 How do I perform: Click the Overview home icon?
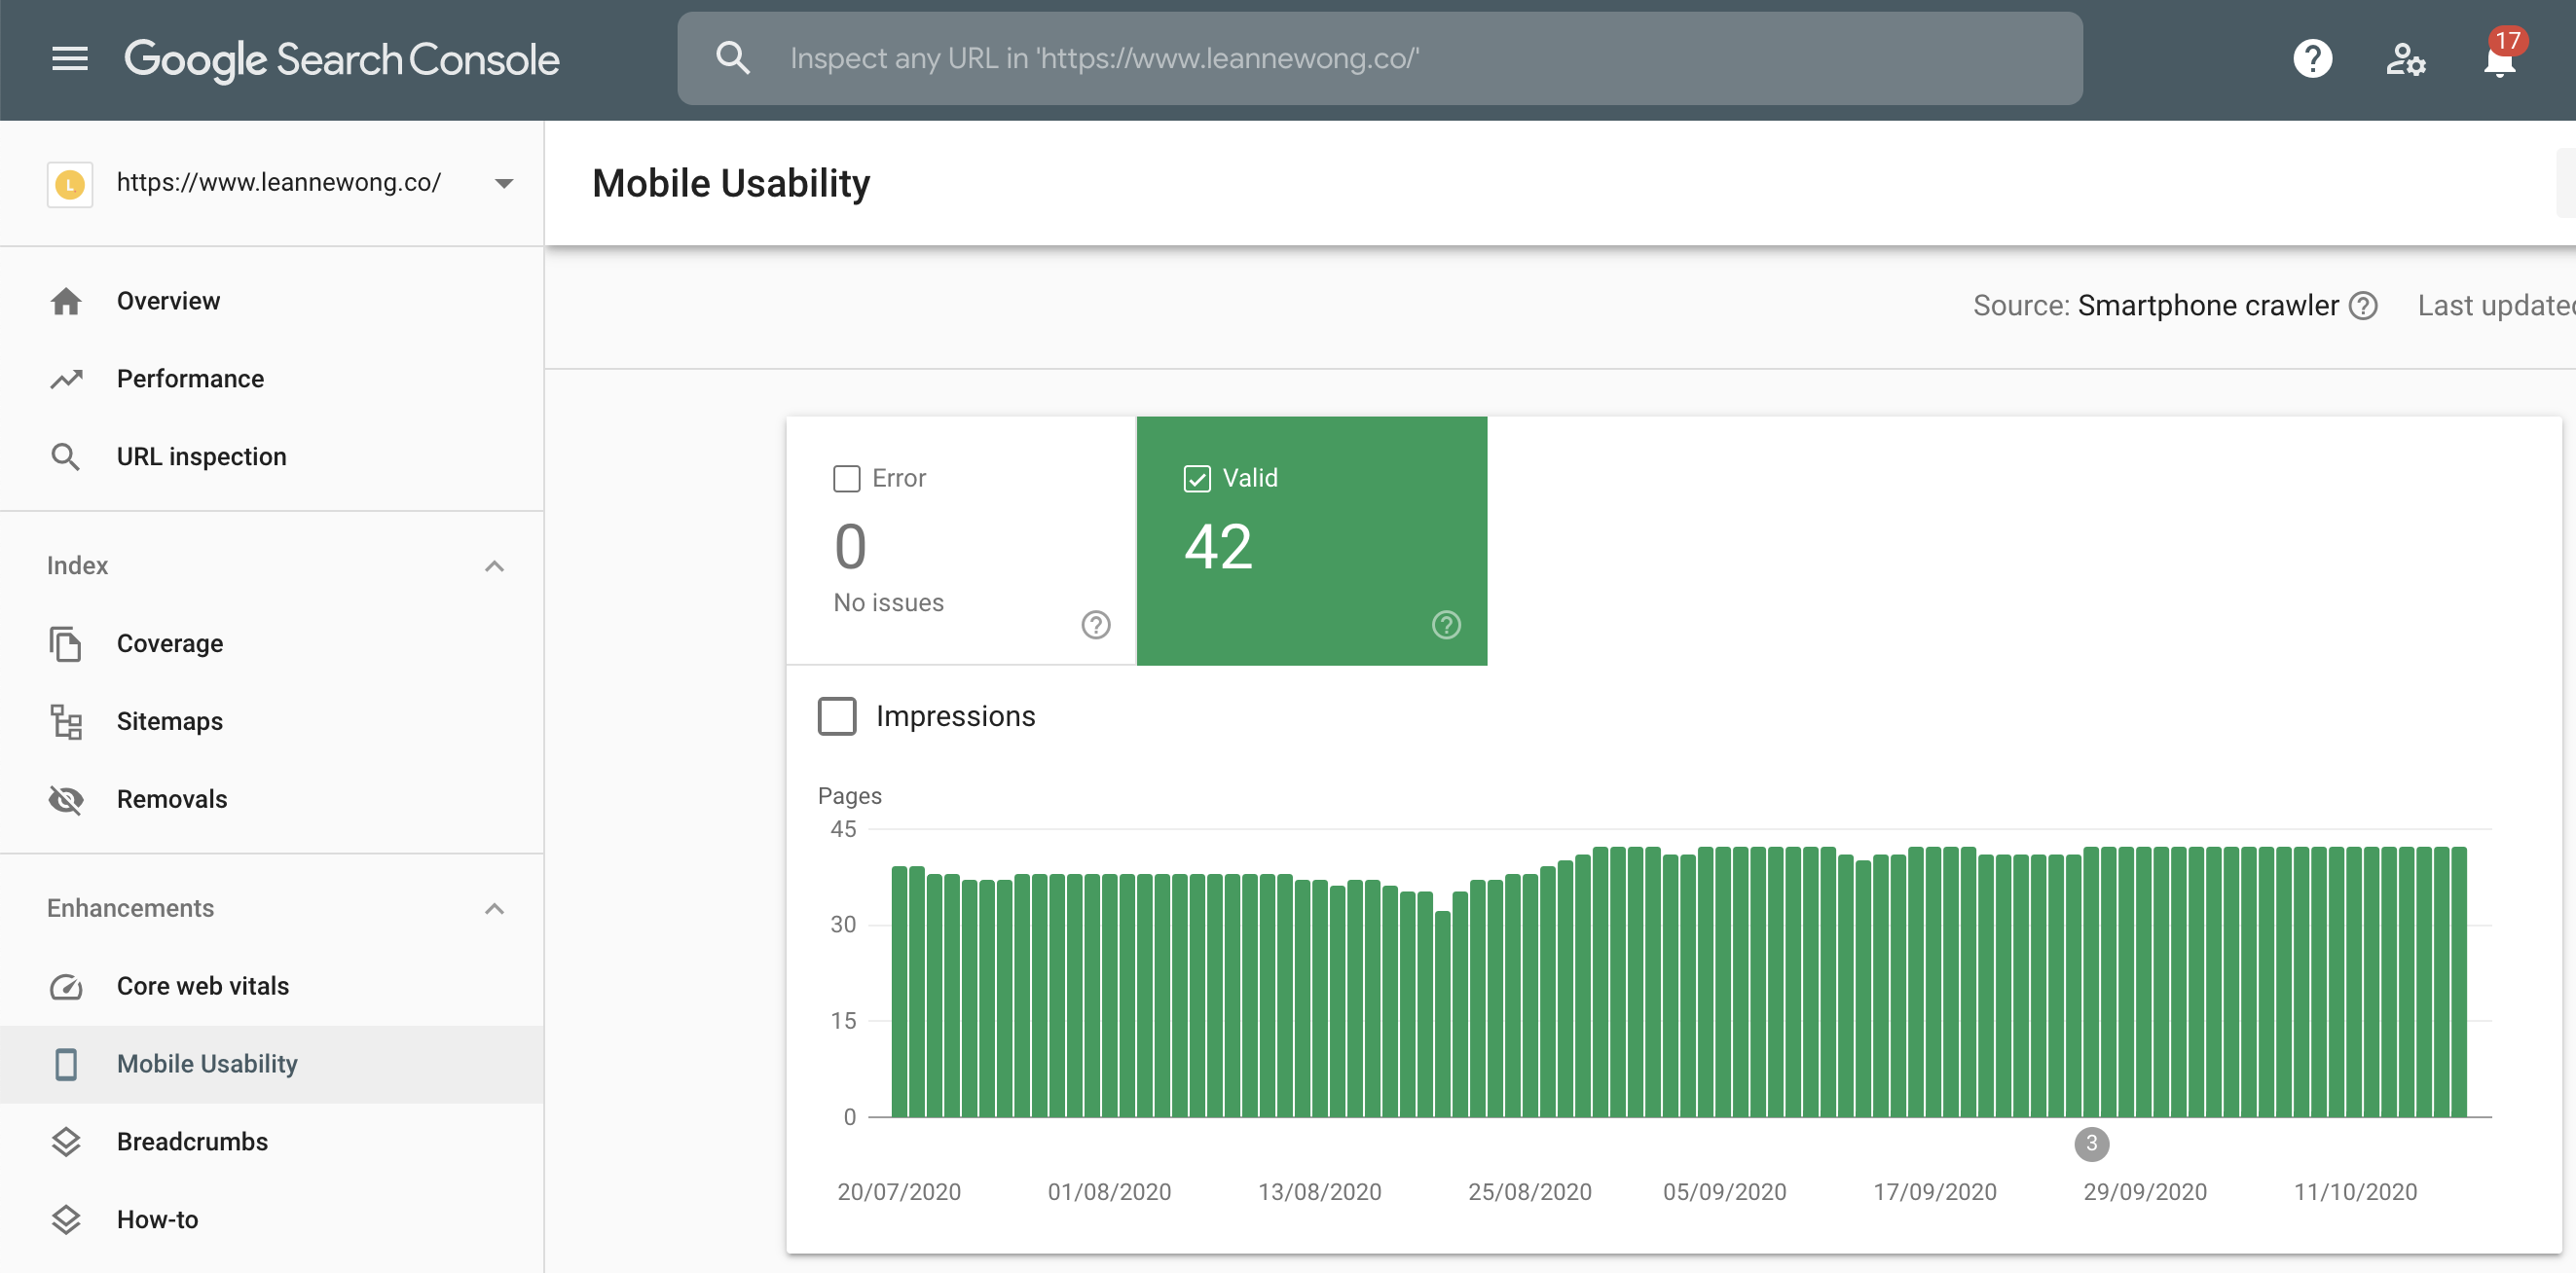[66, 301]
